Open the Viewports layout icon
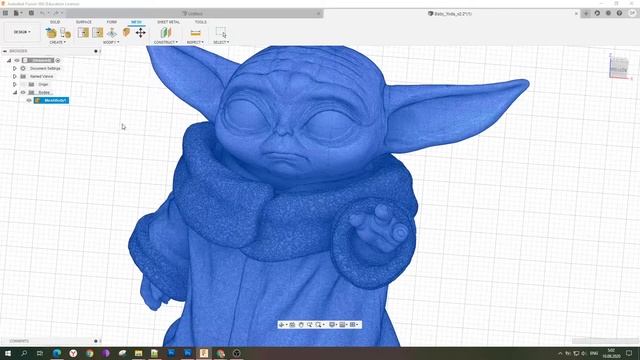 [x=353, y=325]
